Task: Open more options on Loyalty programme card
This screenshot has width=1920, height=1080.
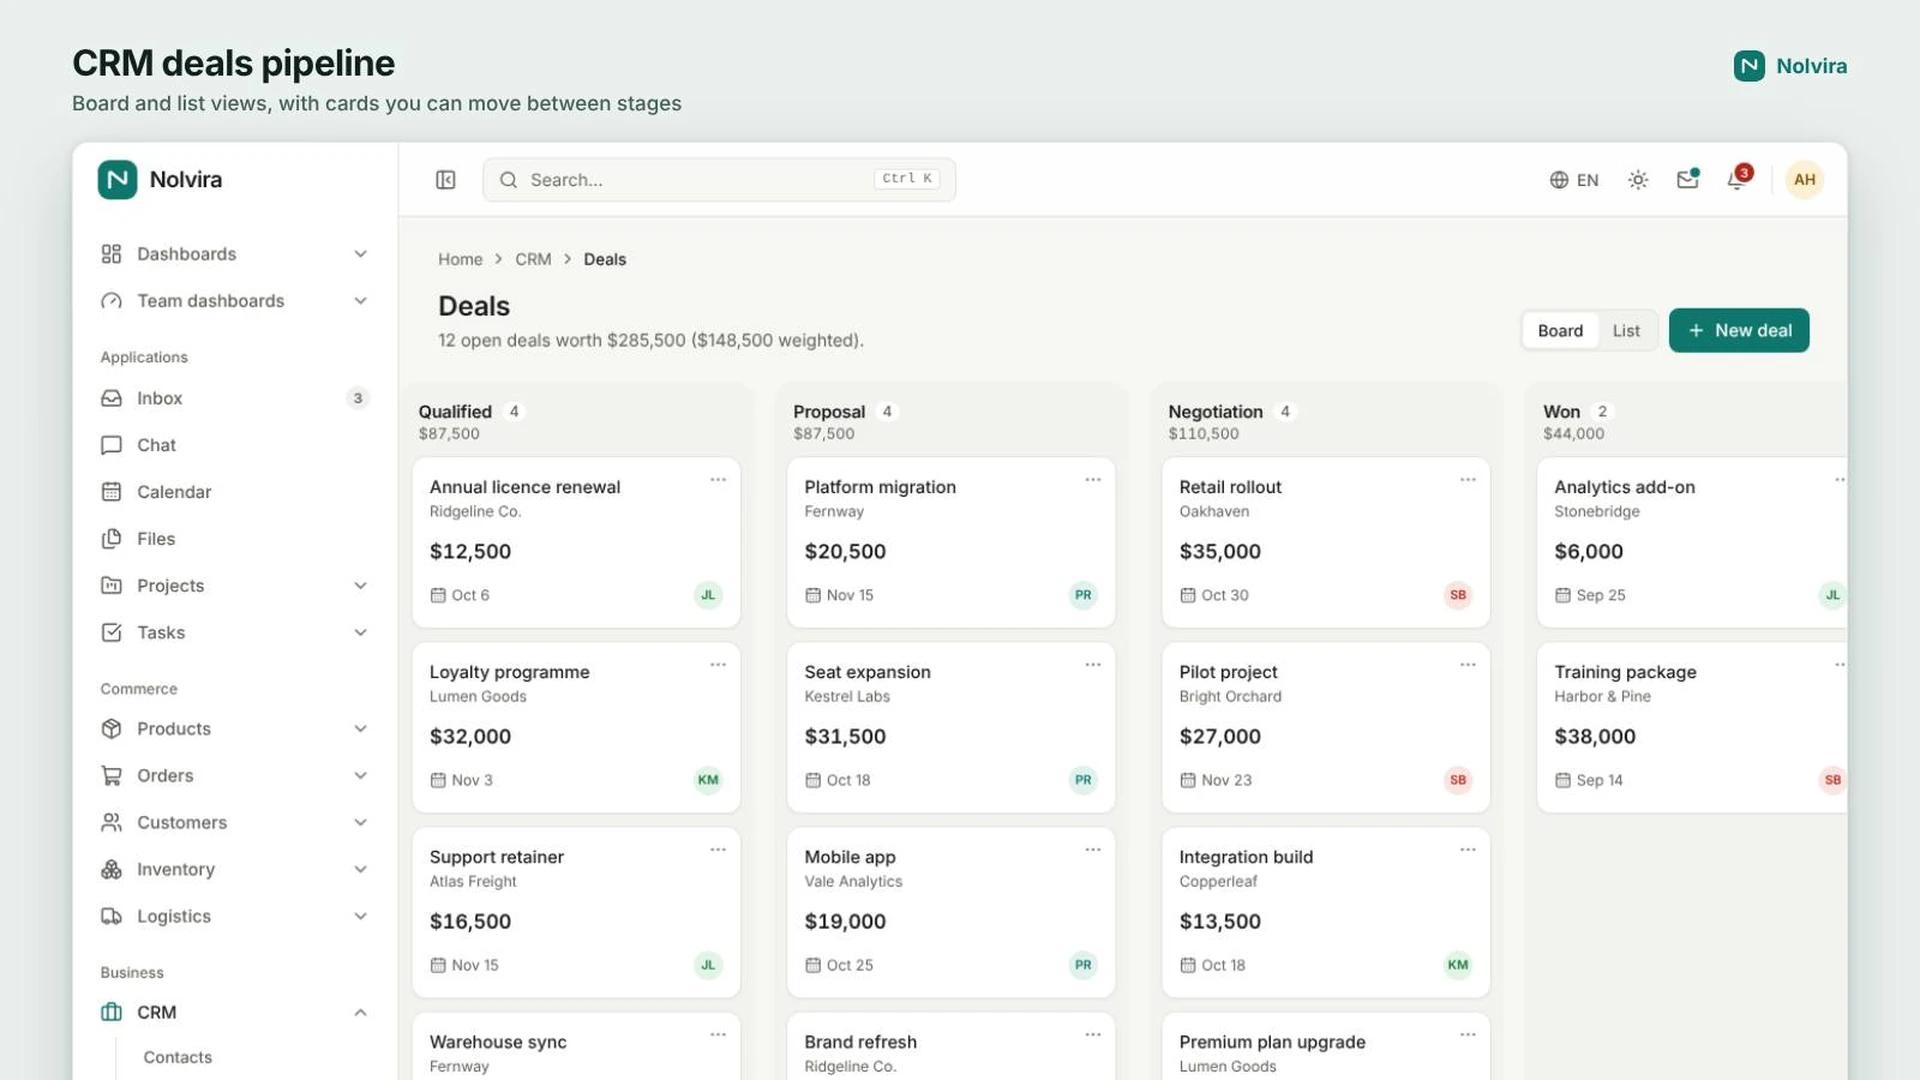Action: [718, 665]
